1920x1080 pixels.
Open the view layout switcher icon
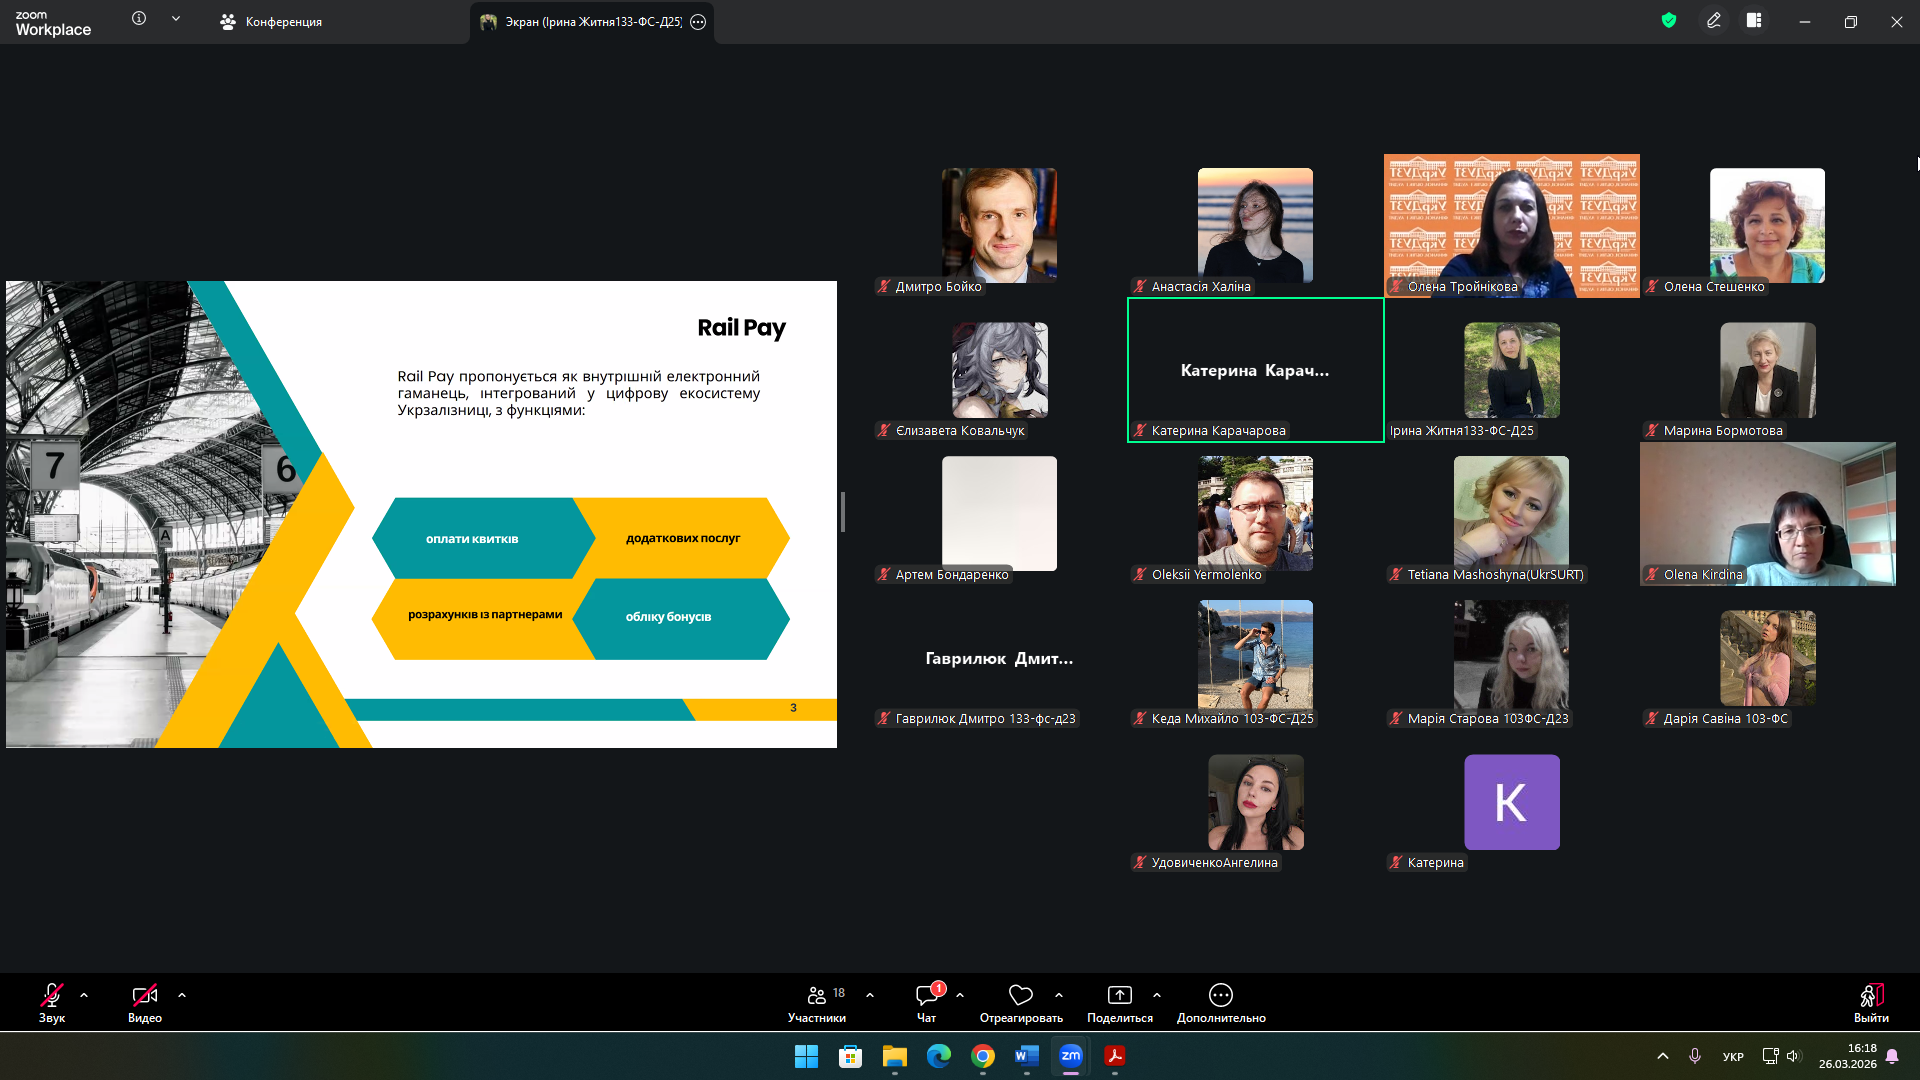click(x=1754, y=20)
